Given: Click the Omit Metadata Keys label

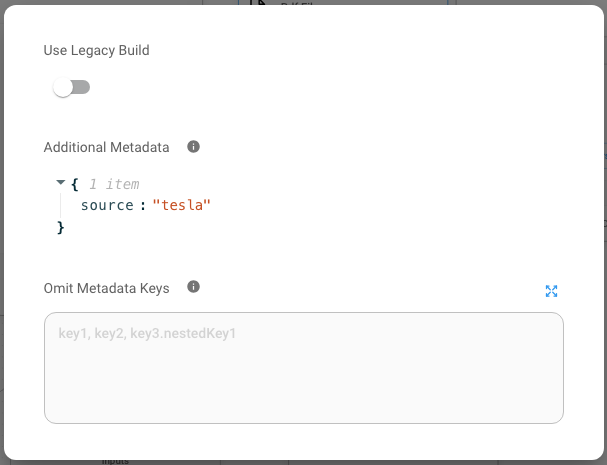Looking at the screenshot, I should tap(106, 288).
